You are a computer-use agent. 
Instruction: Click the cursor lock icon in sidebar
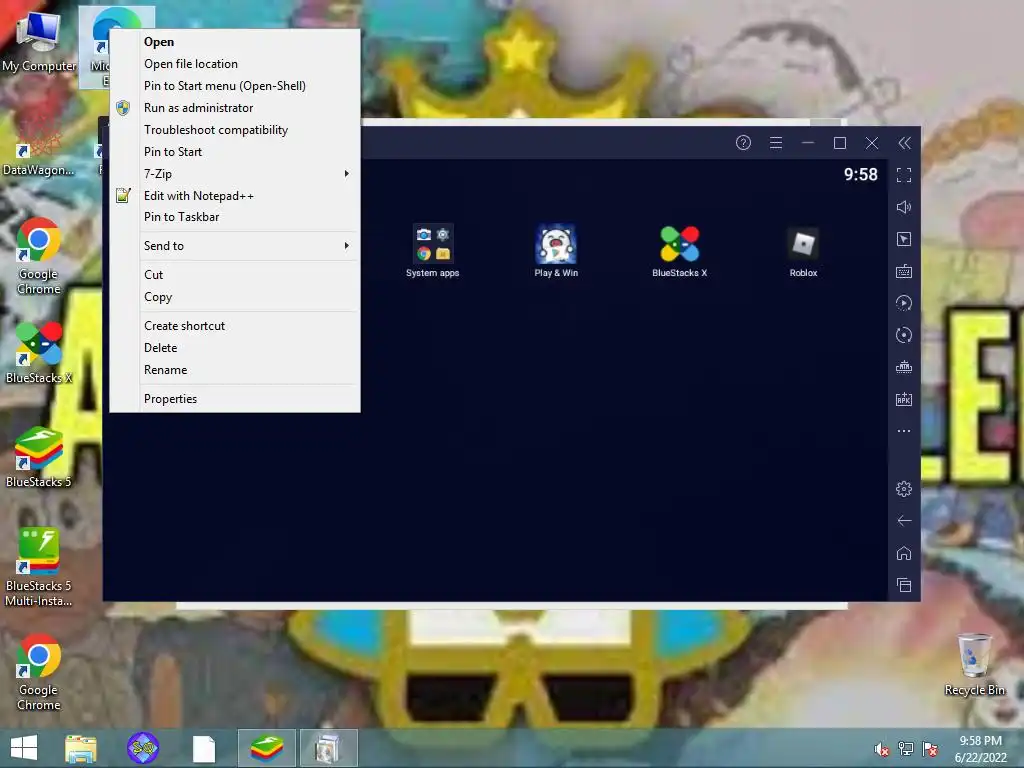904,239
